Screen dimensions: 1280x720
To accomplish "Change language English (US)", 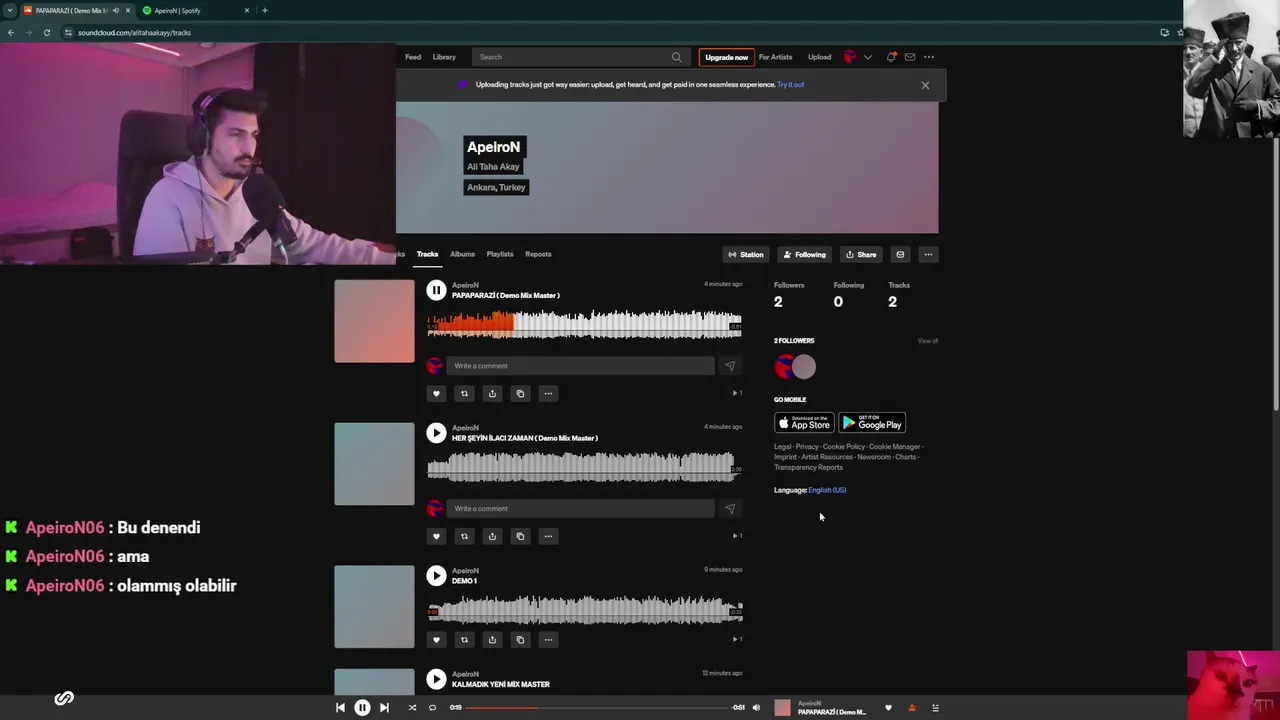I will [827, 490].
